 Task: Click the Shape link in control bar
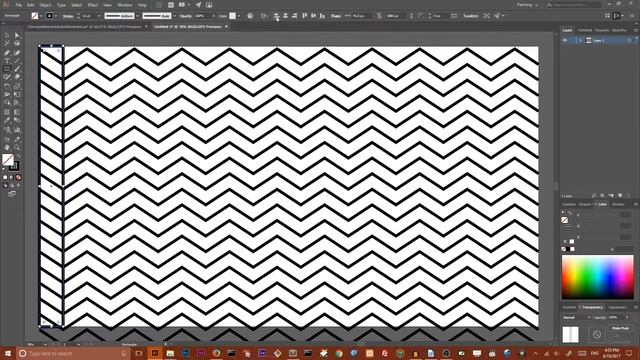click(336, 16)
